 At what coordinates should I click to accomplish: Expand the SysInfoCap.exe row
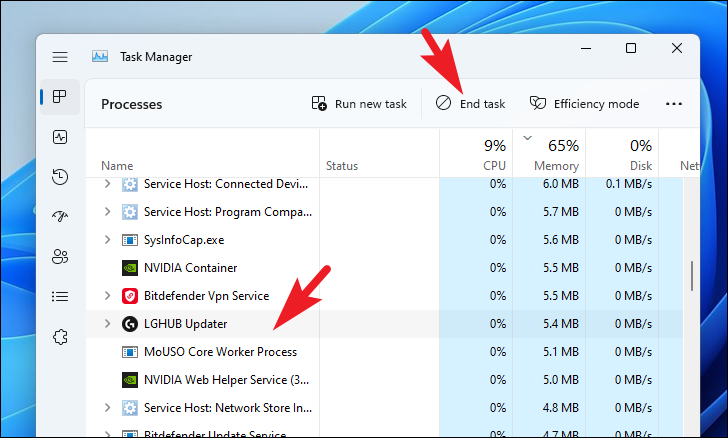click(x=107, y=240)
